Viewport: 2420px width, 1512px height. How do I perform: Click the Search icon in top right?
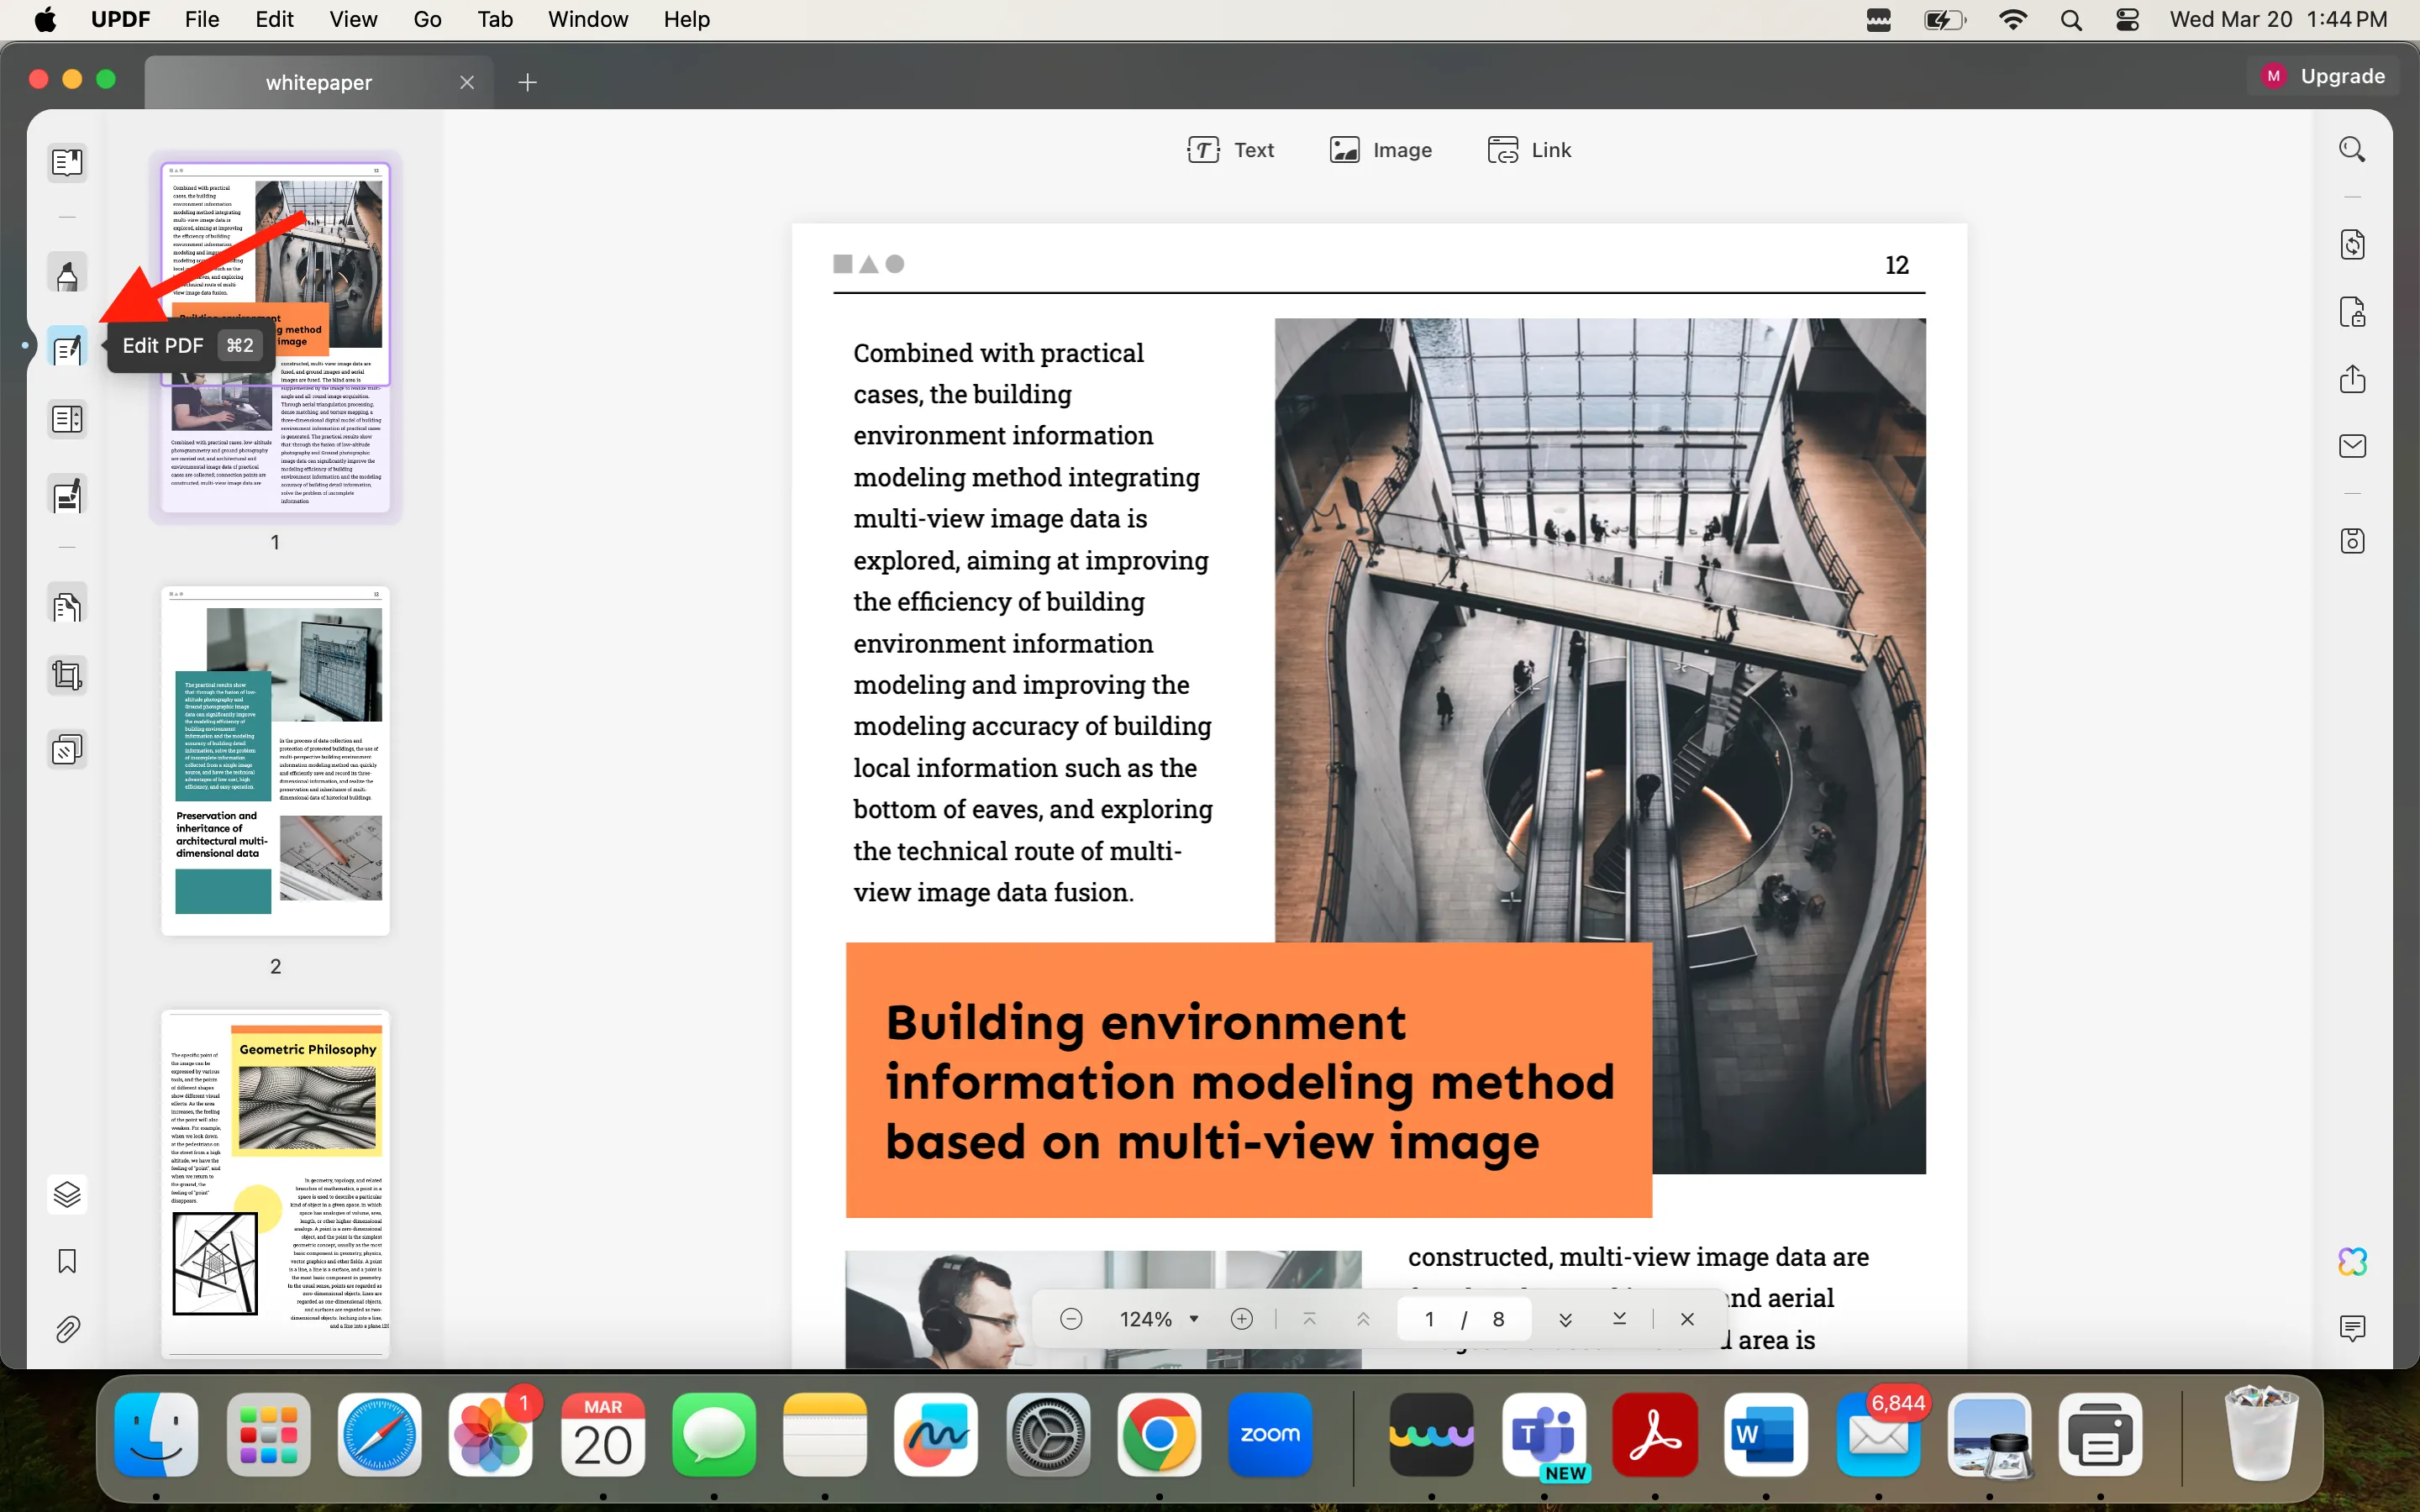coord(2352,150)
